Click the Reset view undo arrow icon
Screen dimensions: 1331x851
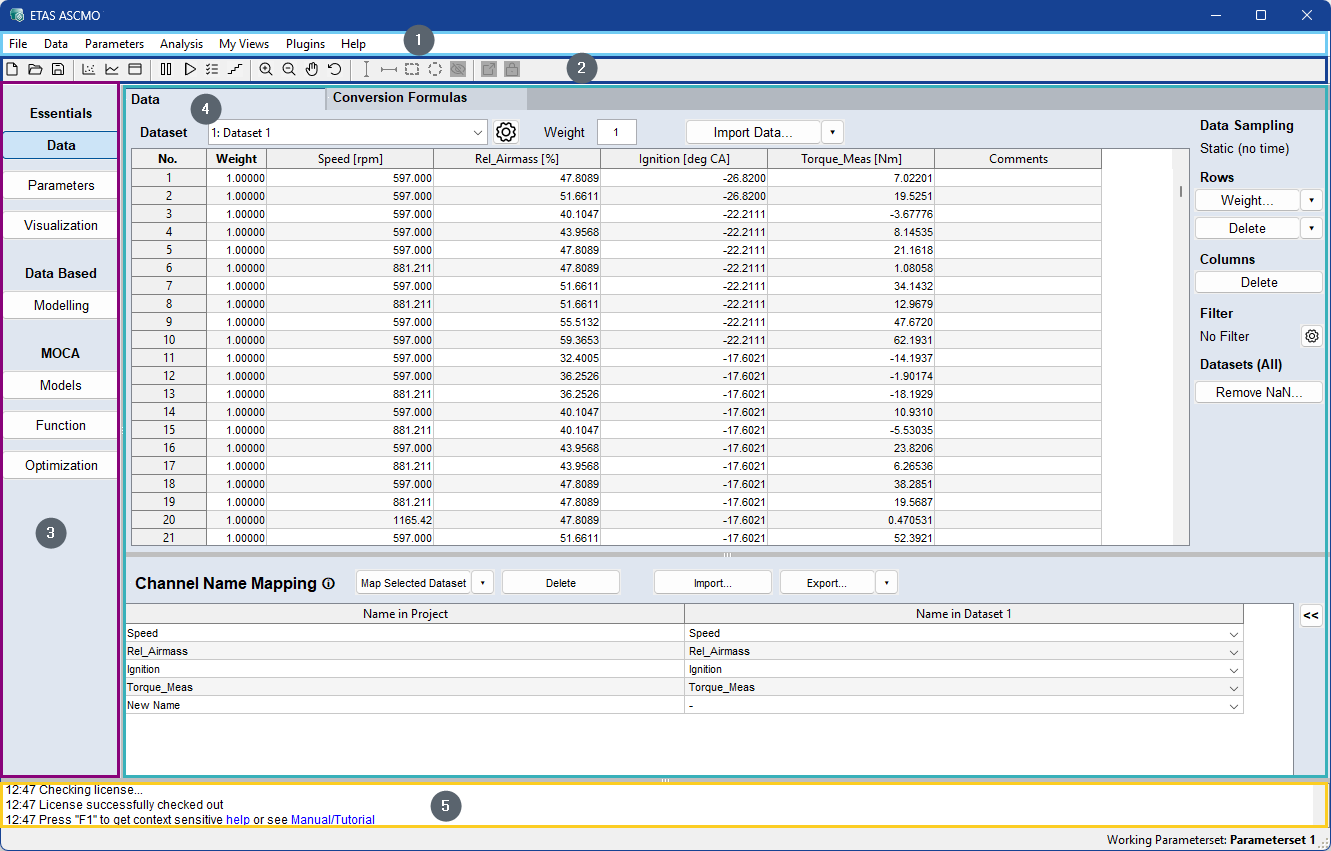click(x=335, y=69)
